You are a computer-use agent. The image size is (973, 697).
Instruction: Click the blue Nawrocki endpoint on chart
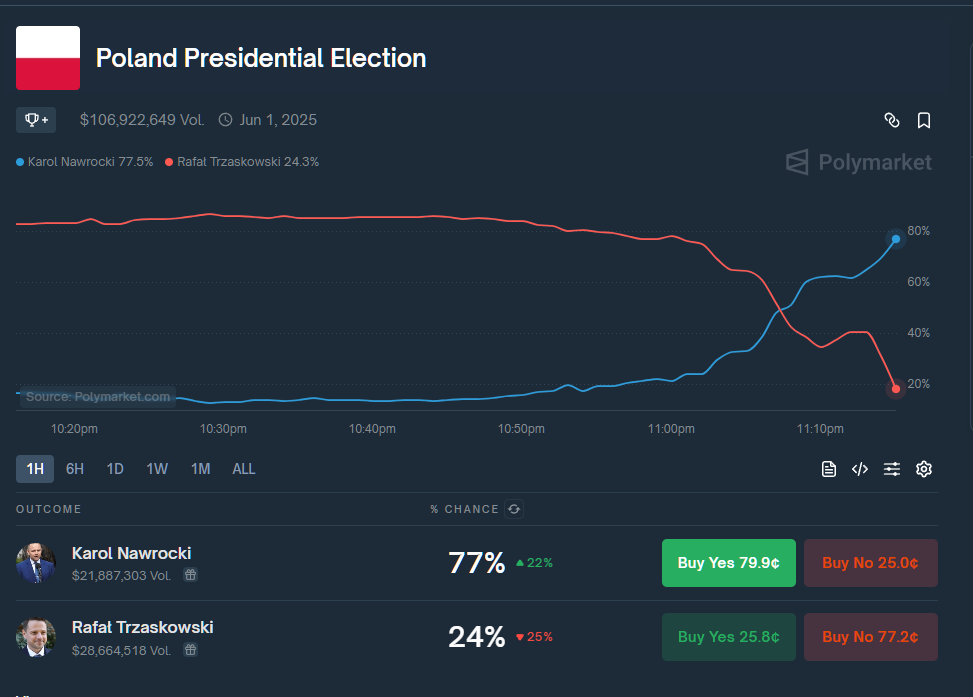point(896,239)
